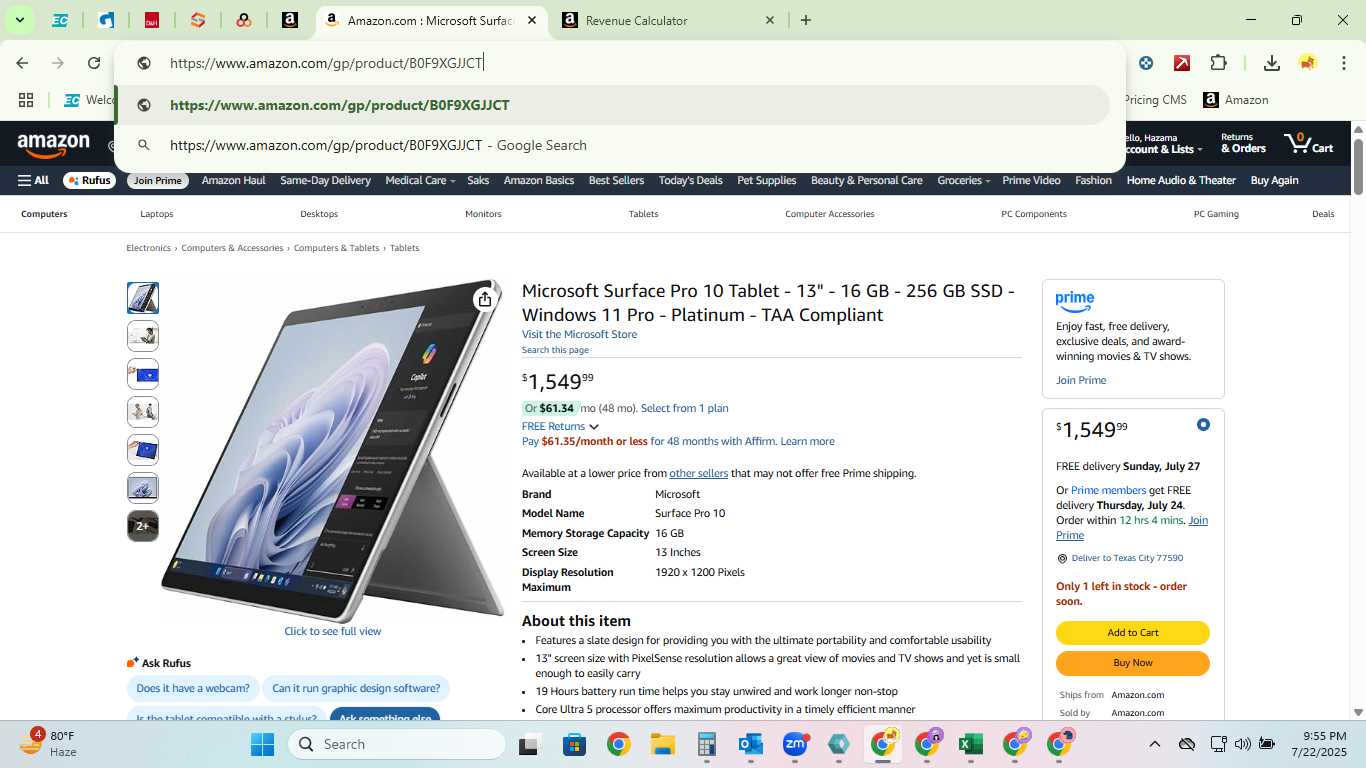Screen dimensions: 1366x768
Task: Open the shopping Cart icon
Action: (x=1310, y=144)
